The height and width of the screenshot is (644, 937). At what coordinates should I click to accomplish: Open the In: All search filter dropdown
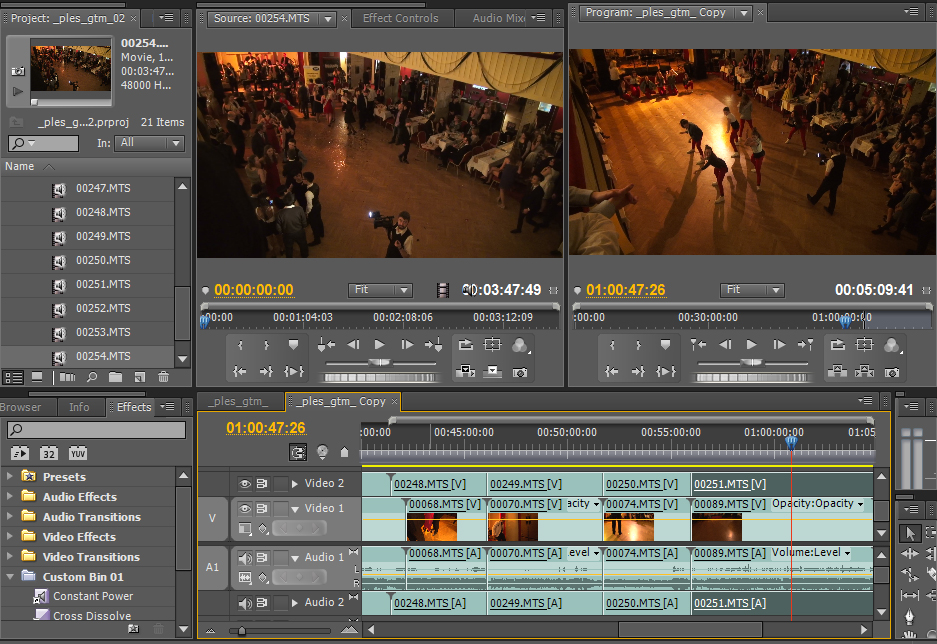[150, 143]
